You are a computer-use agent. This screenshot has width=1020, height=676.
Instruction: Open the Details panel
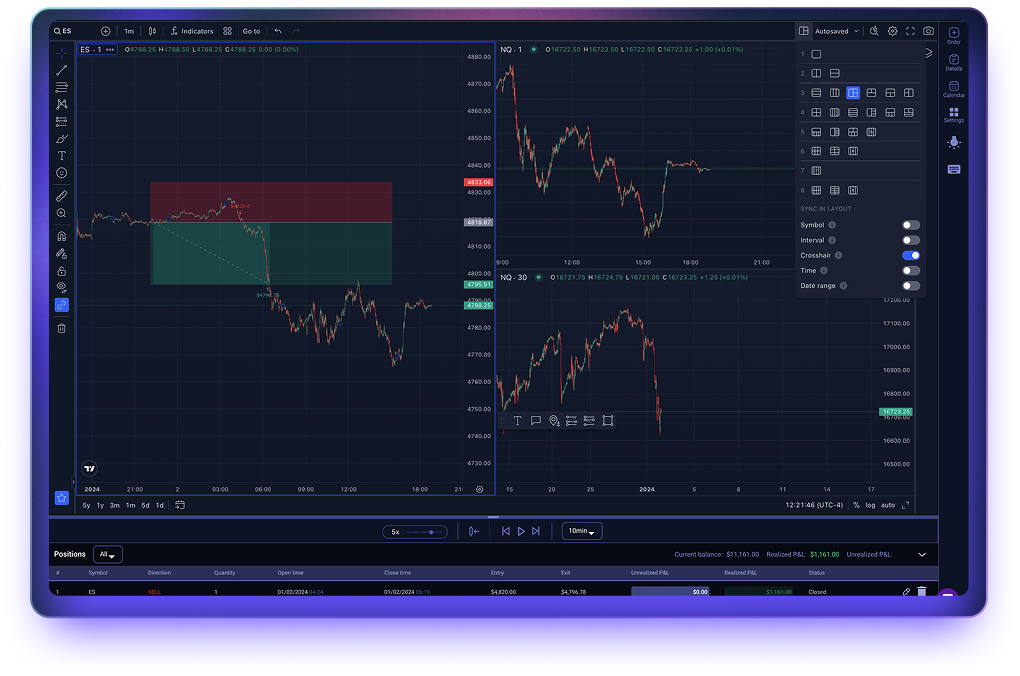coord(954,62)
